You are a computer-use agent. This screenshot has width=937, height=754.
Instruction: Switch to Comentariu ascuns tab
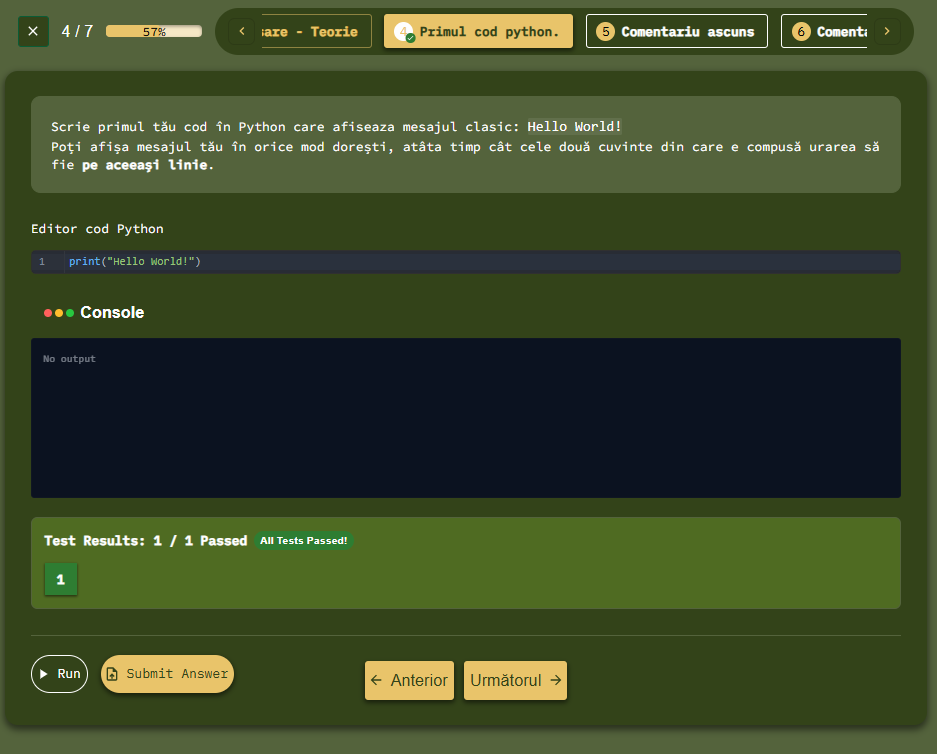coord(676,31)
